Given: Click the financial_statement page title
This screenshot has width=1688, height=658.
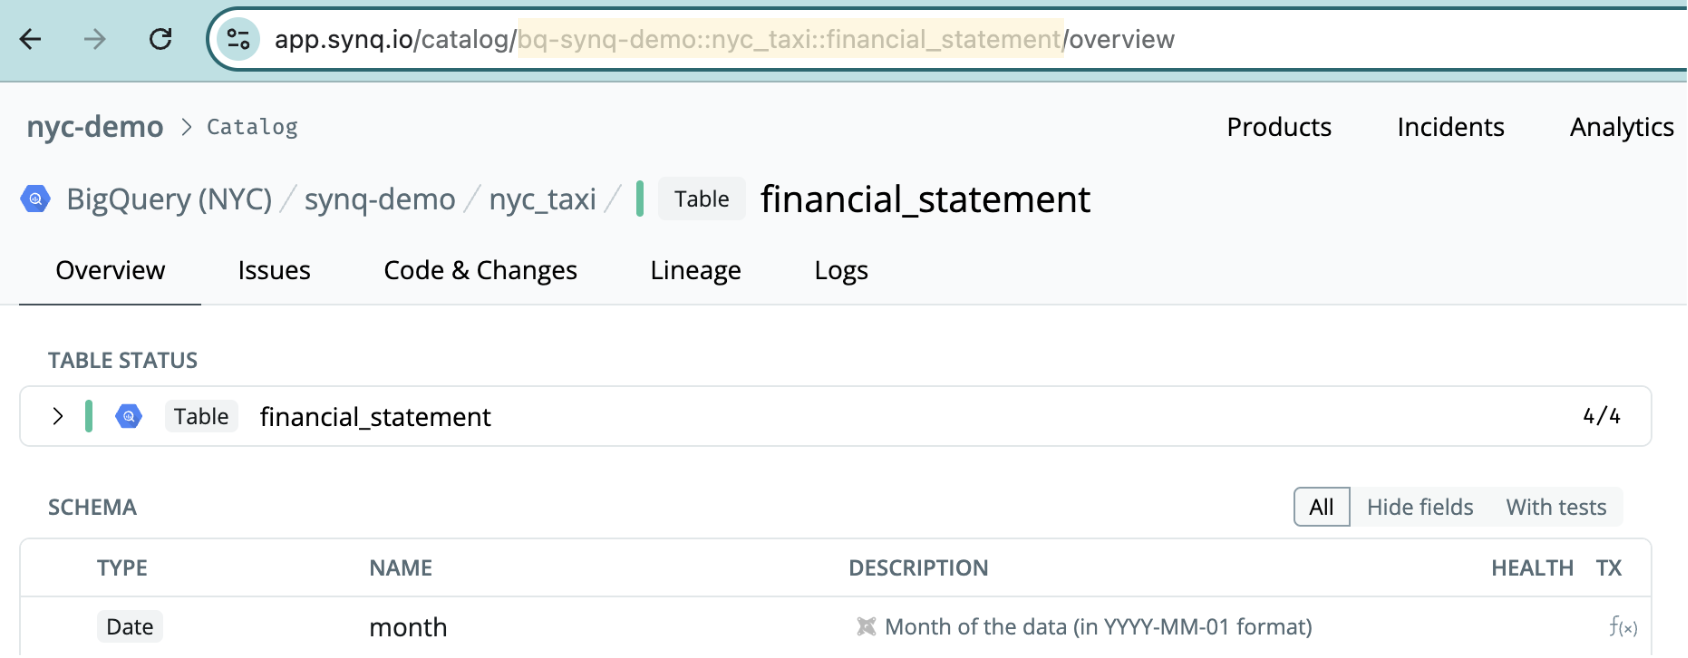Looking at the screenshot, I should (925, 199).
